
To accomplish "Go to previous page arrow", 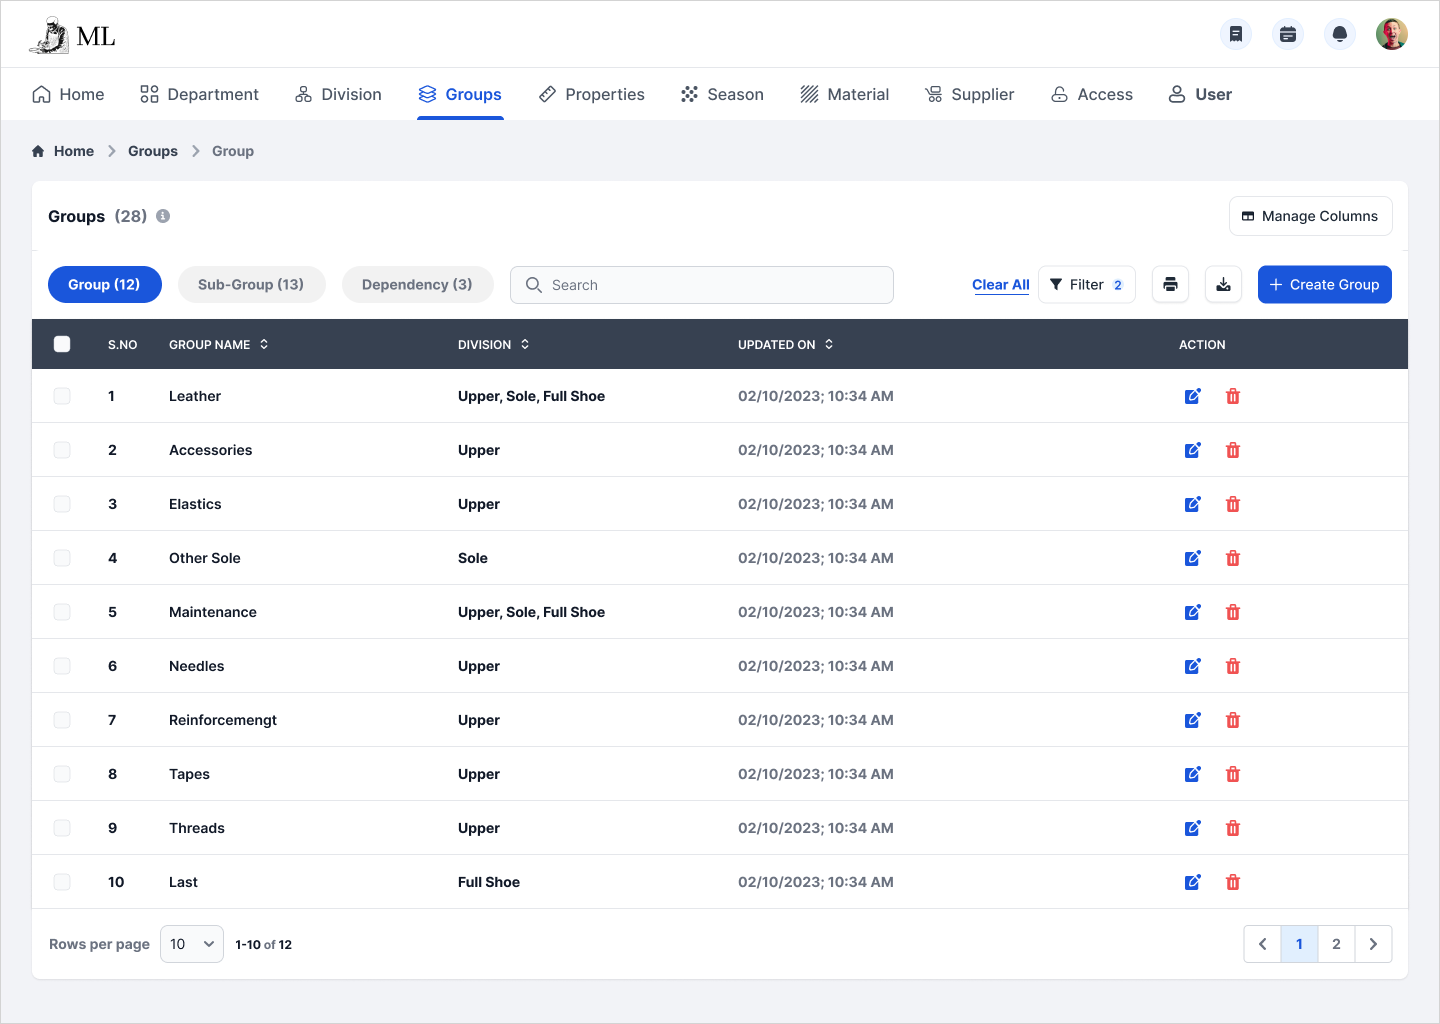I will (x=1262, y=944).
